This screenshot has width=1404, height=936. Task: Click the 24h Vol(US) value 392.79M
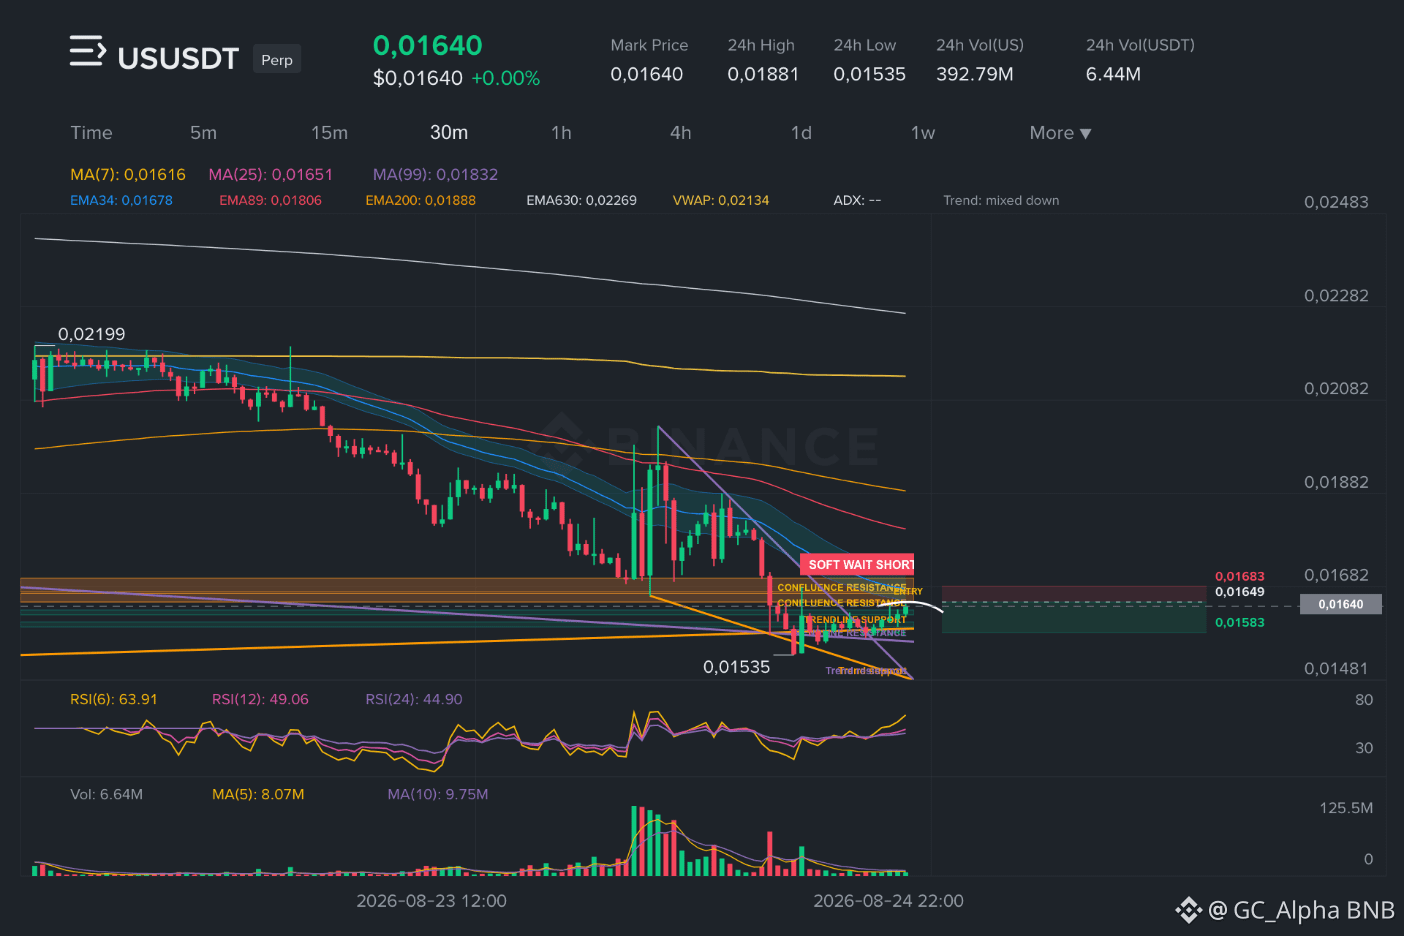pyautogui.click(x=974, y=74)
